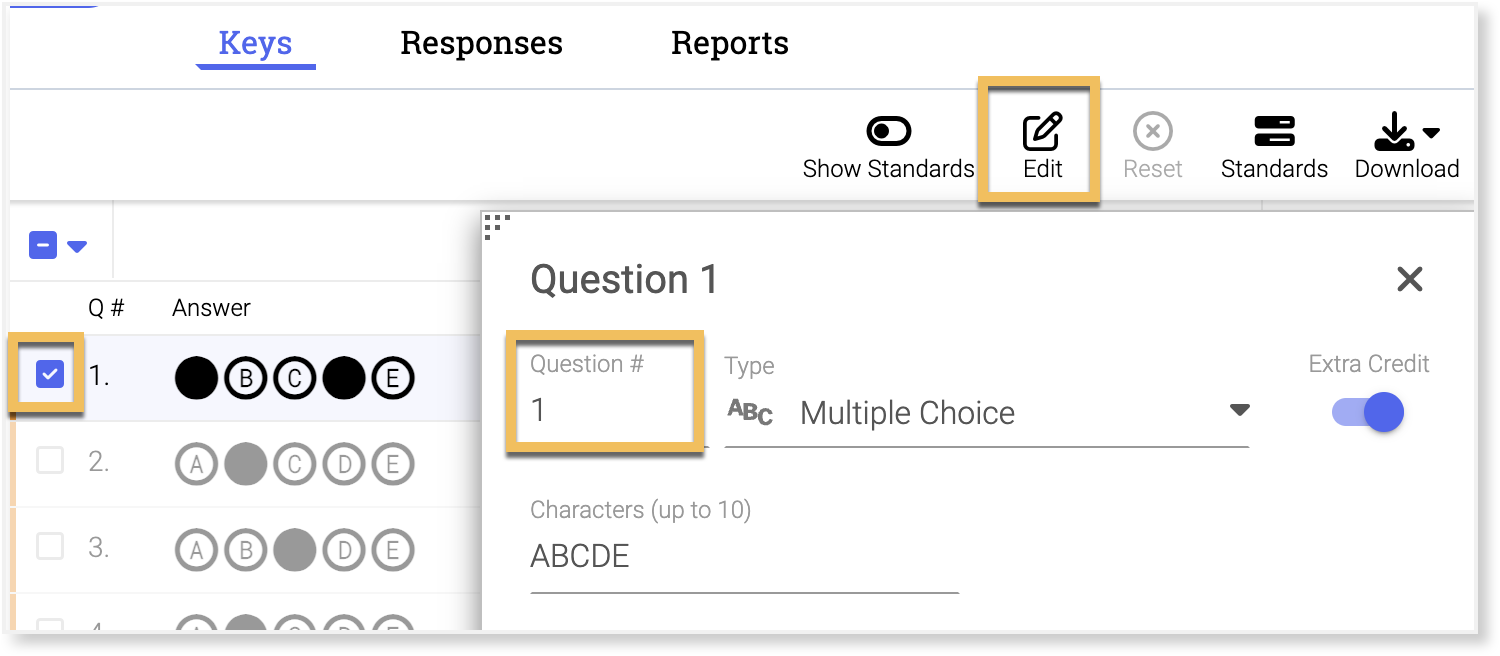Uncheck the question 1 checkbox
The height and width of the screenshot is (656, 1500).
point(50,375)
